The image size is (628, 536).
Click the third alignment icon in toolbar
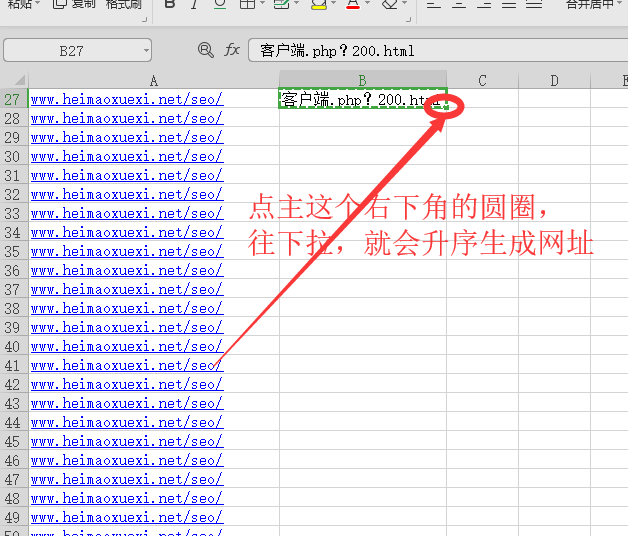[484, 4]
